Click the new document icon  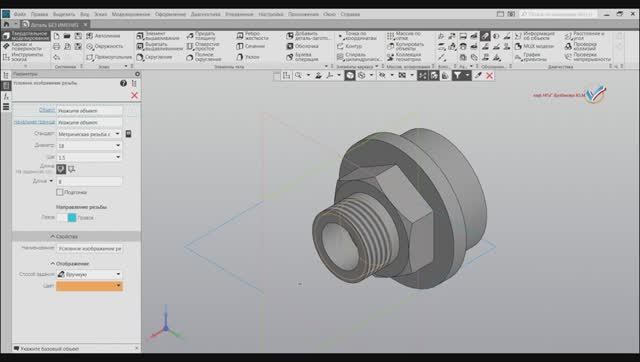pos(57,36)
